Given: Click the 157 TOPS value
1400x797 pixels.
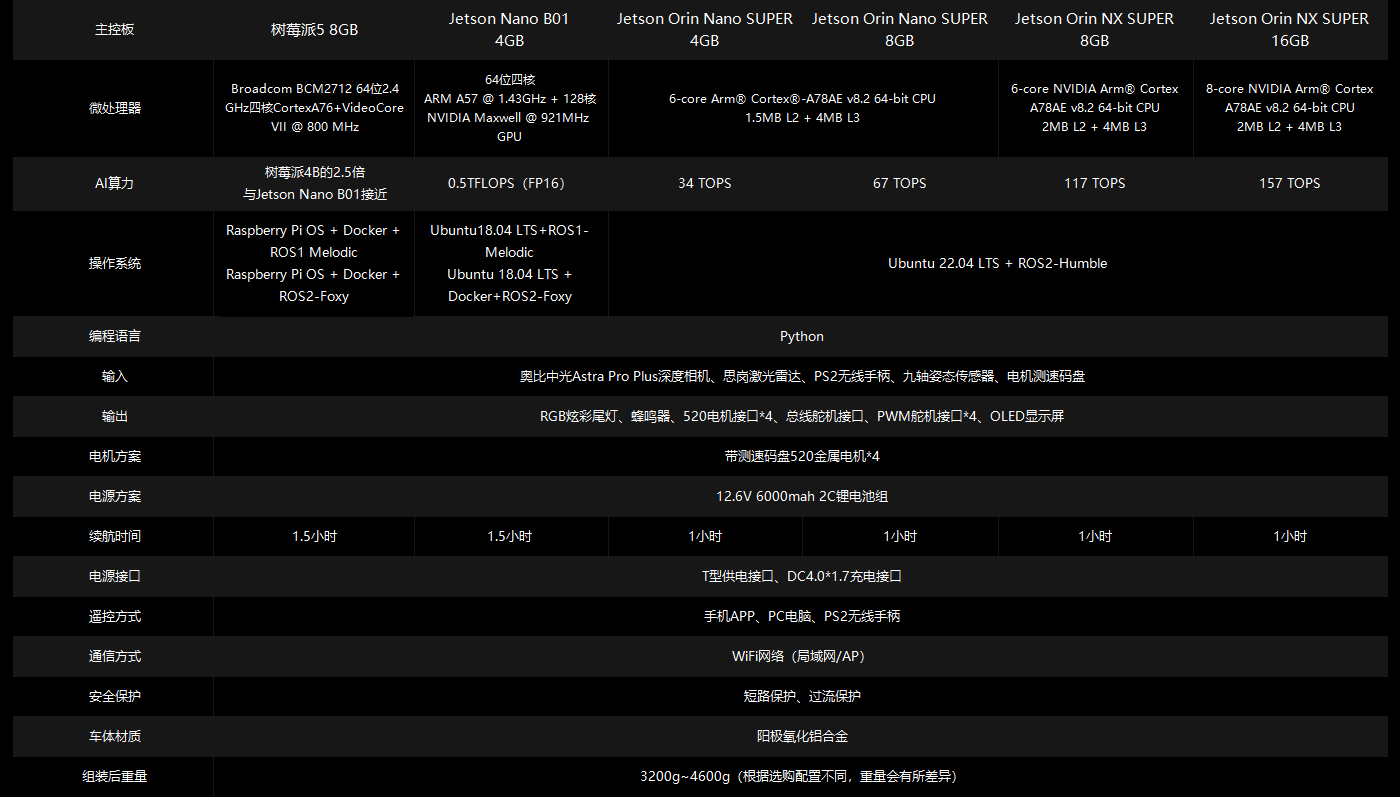Looking at the screenshot, I should [1290, 183].
